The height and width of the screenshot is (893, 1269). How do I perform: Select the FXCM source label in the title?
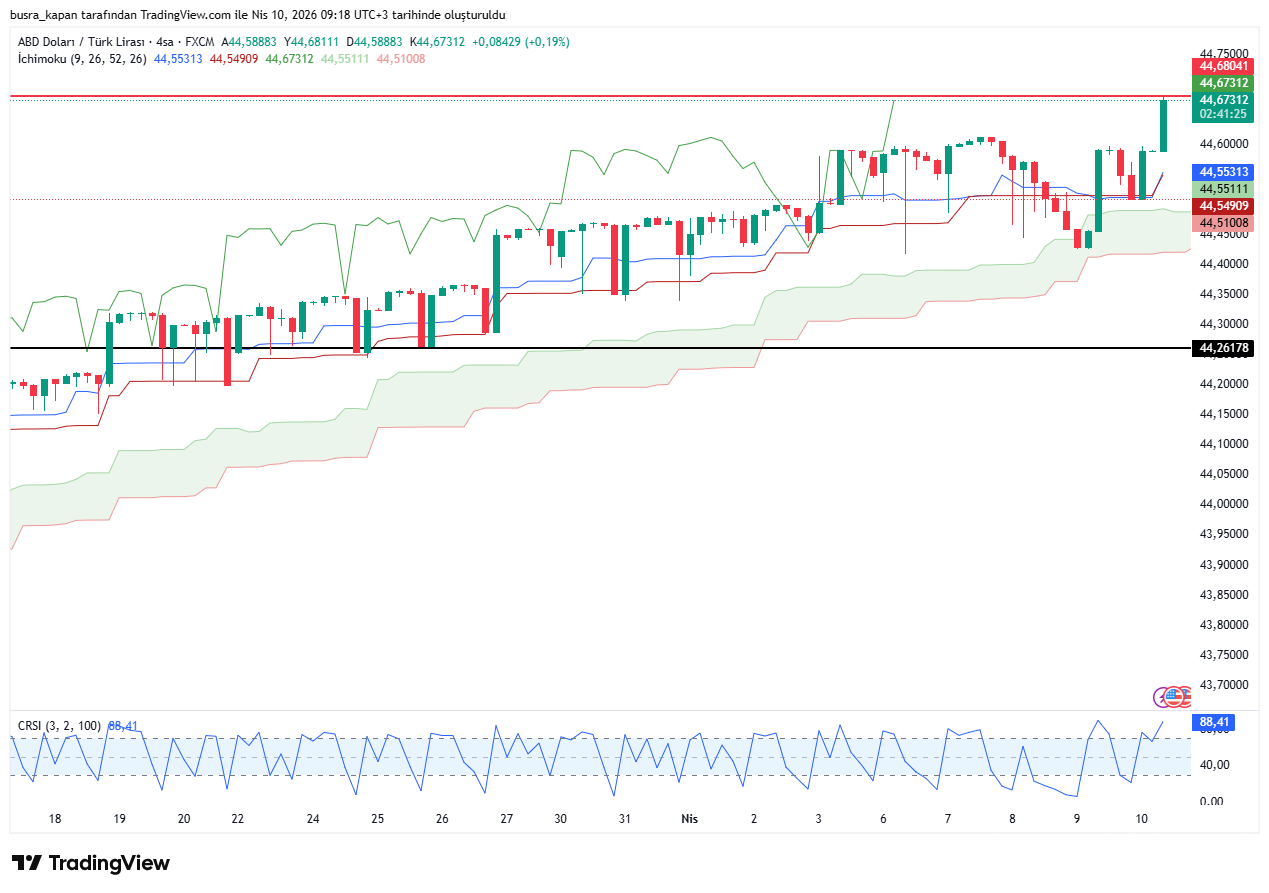point(199,42)
